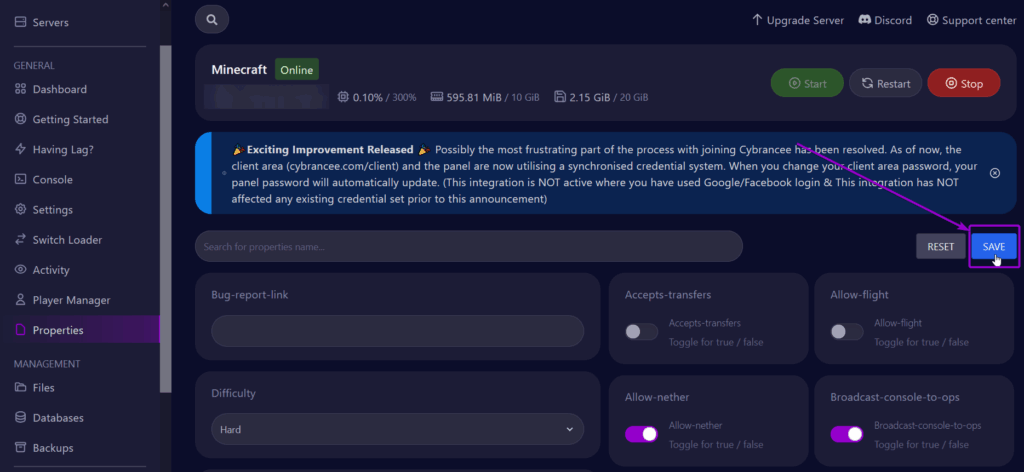This screenshot has height=472, width=1024.
Task: Disable the Allow-nether switch
Action: [x=641, y=434]
